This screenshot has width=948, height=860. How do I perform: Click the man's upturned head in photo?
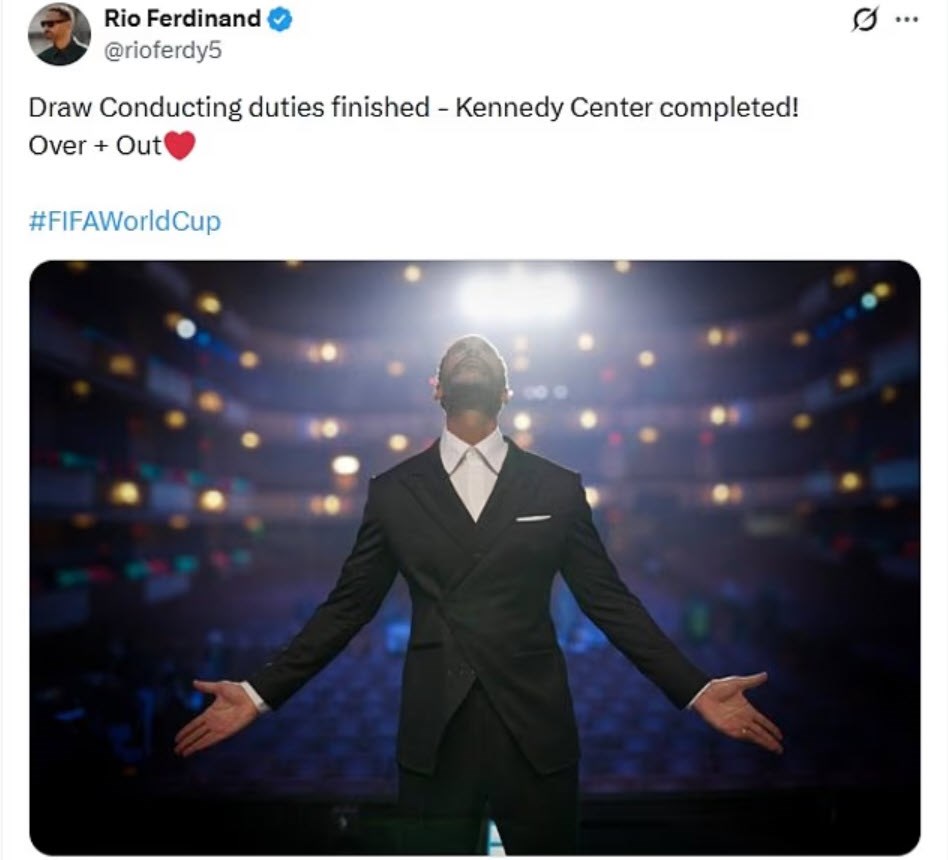(474, 378)
